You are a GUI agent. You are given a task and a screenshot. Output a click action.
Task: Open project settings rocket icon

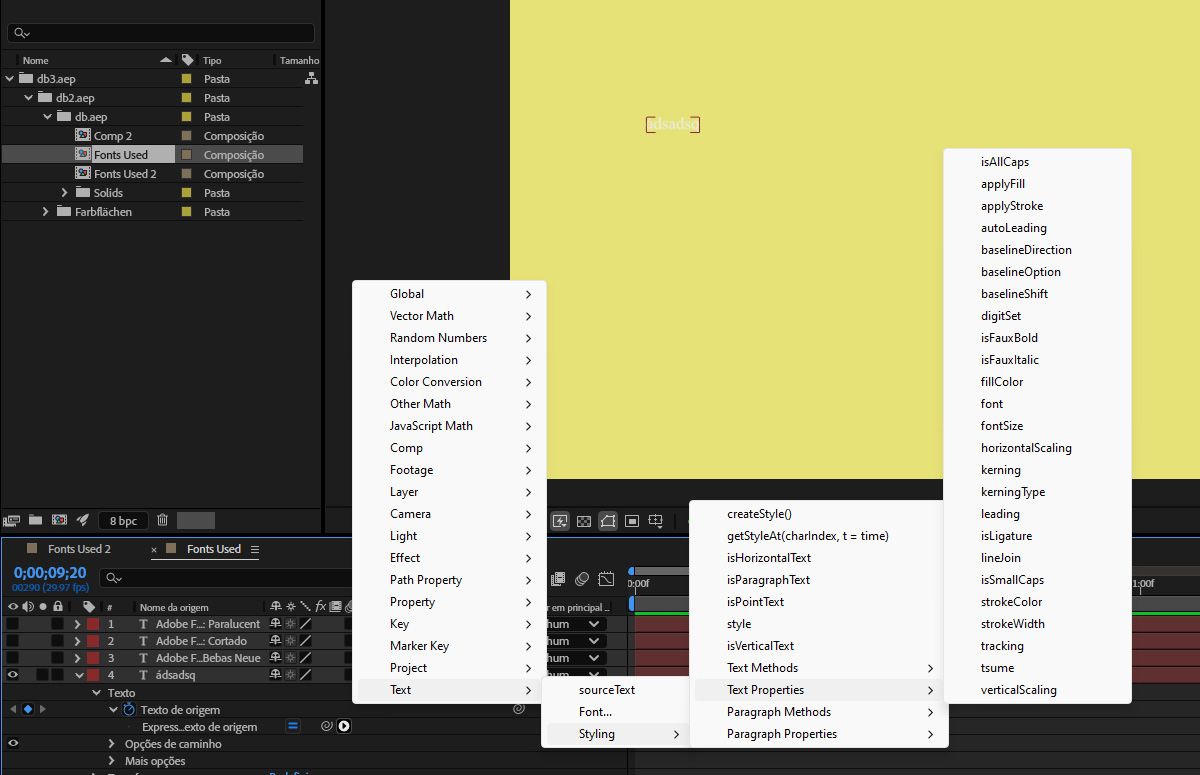coord(83,520)
